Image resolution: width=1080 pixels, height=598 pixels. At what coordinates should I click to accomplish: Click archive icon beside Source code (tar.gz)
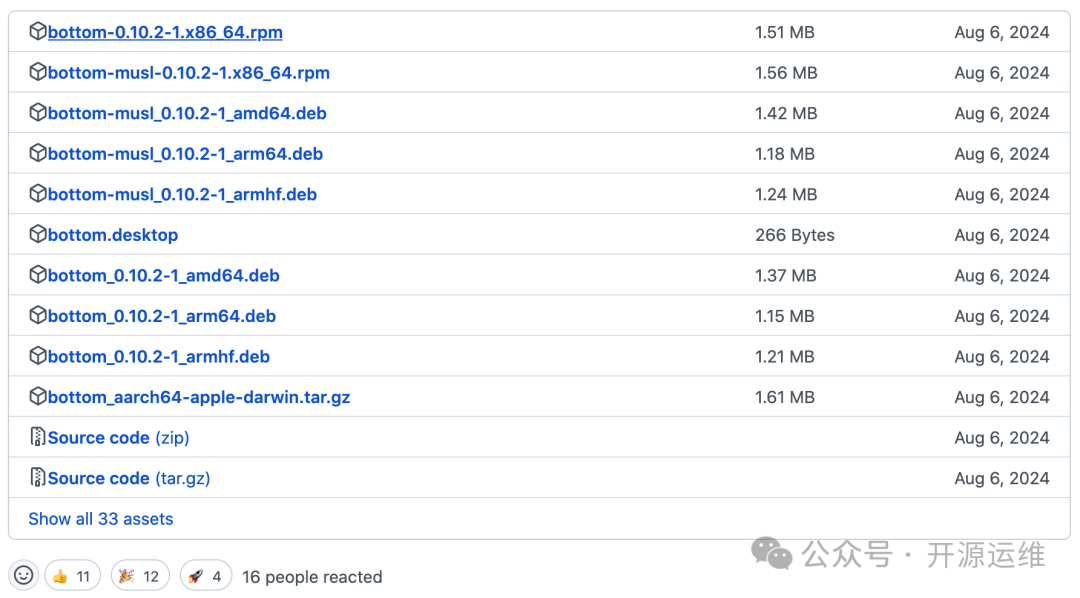pos(38,478)
